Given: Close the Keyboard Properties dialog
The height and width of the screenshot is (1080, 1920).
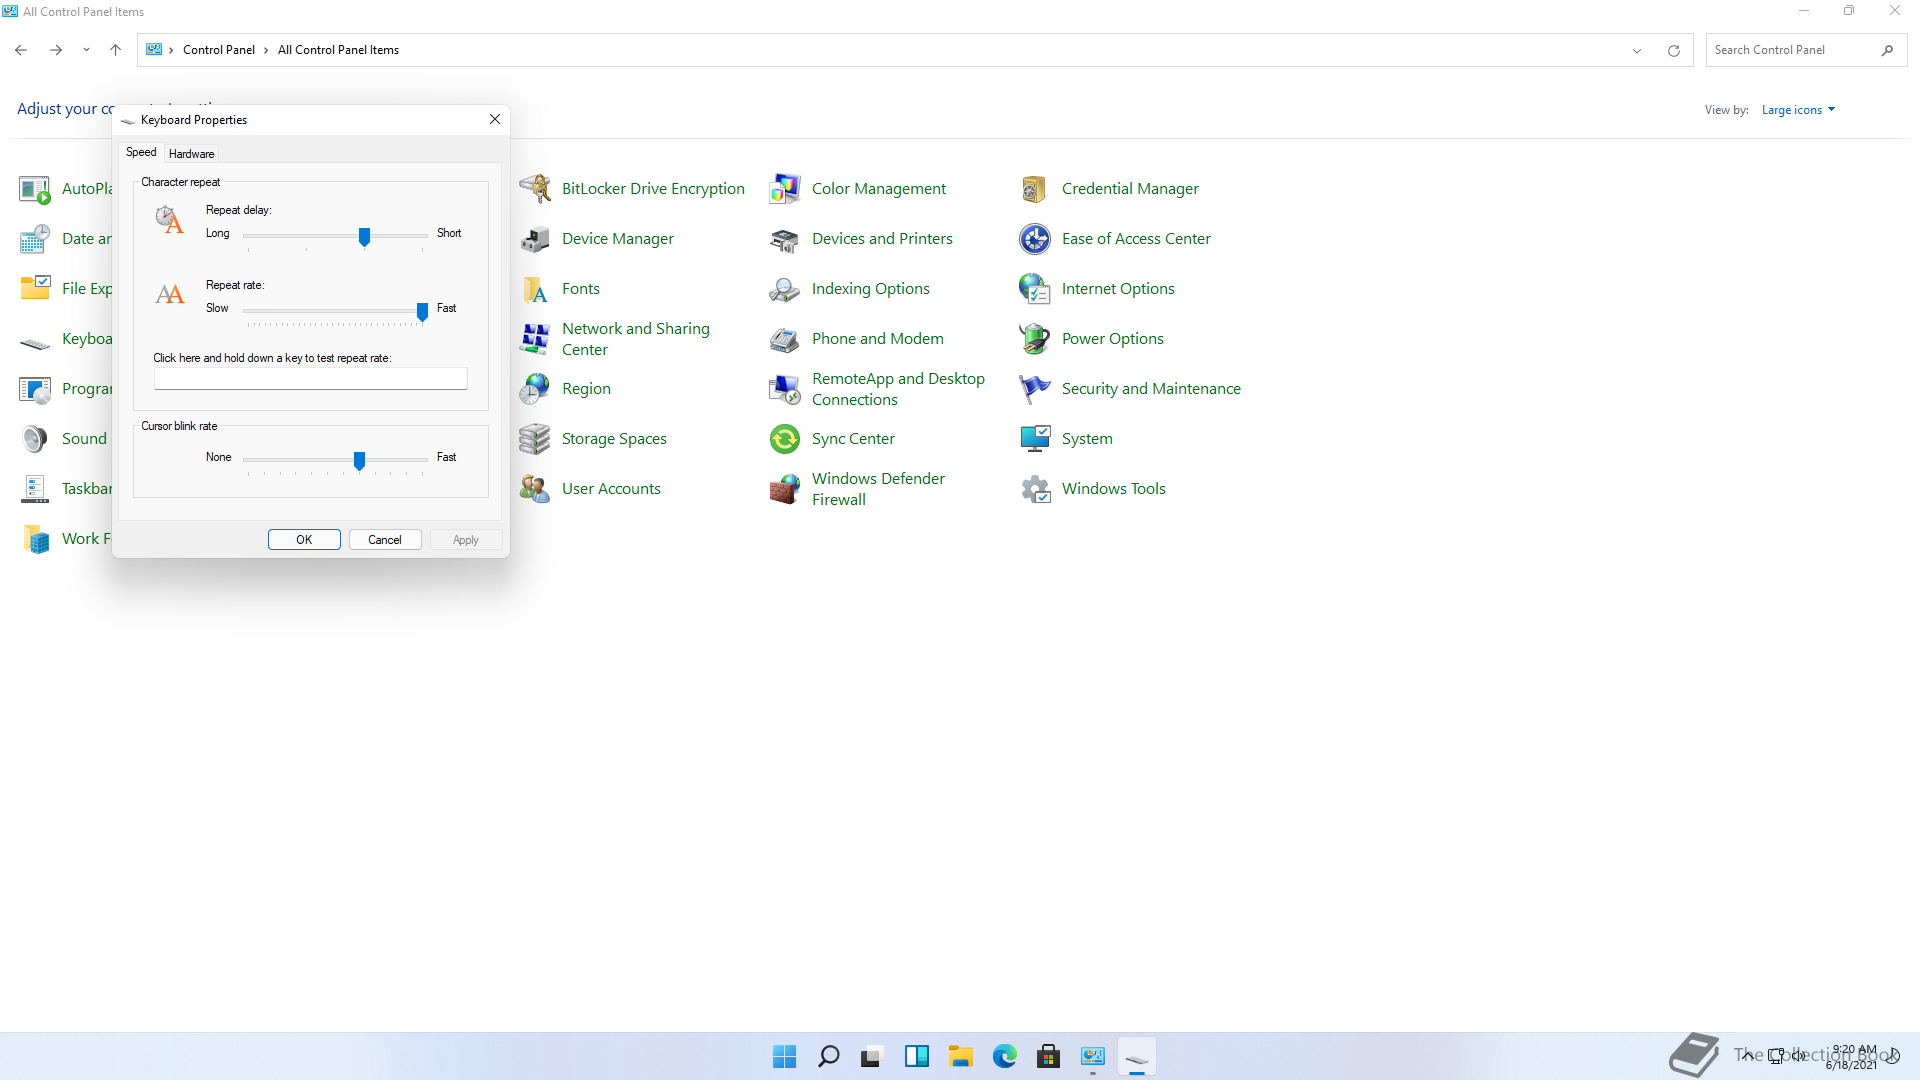Looking at the screenshot, I should [x=495, y=119].
